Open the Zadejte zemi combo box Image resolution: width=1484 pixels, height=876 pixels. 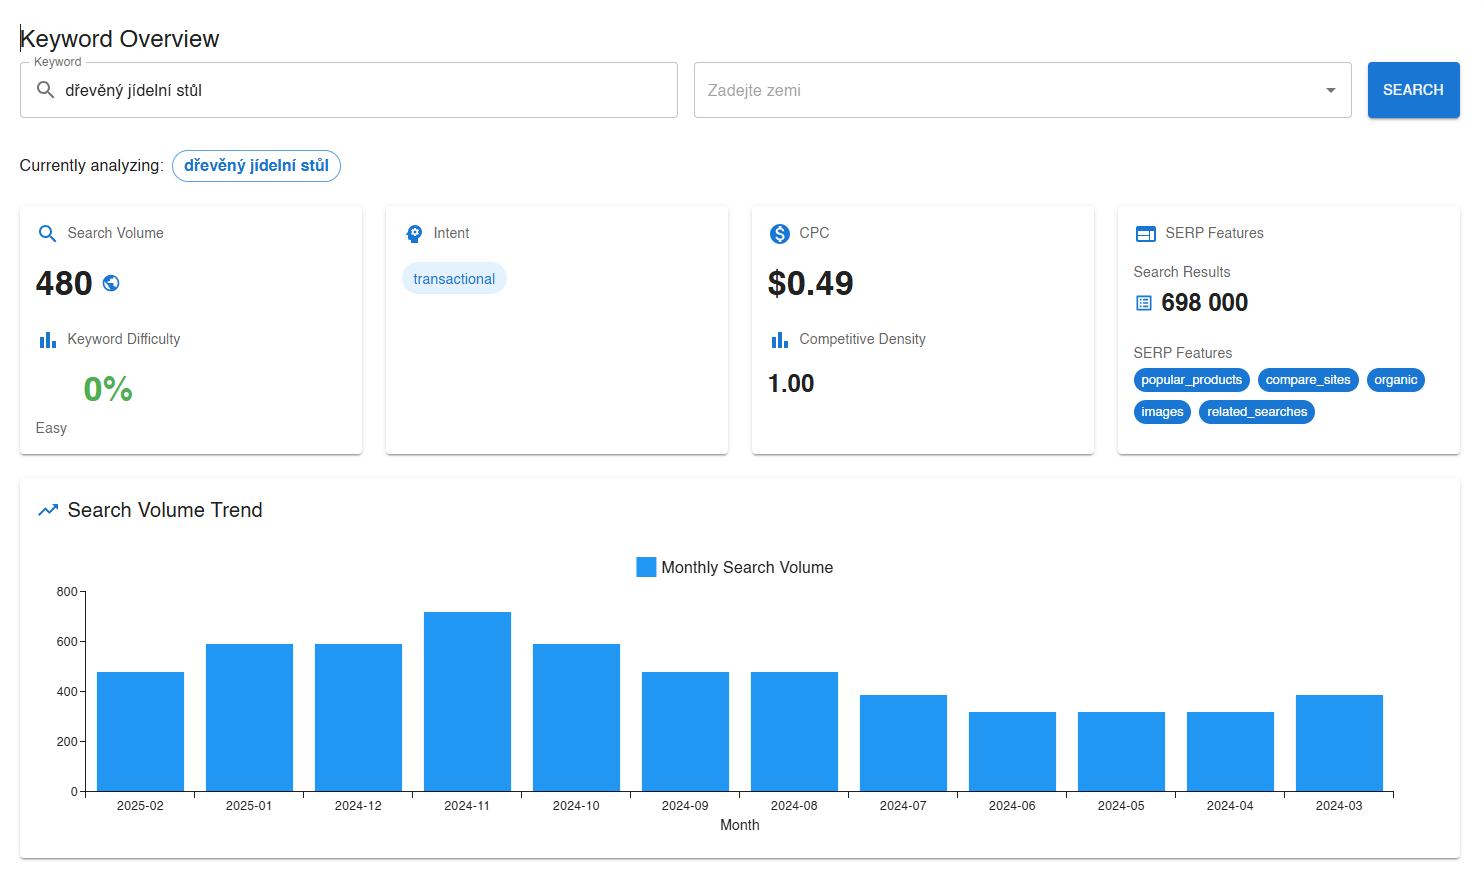(1000, 90)
